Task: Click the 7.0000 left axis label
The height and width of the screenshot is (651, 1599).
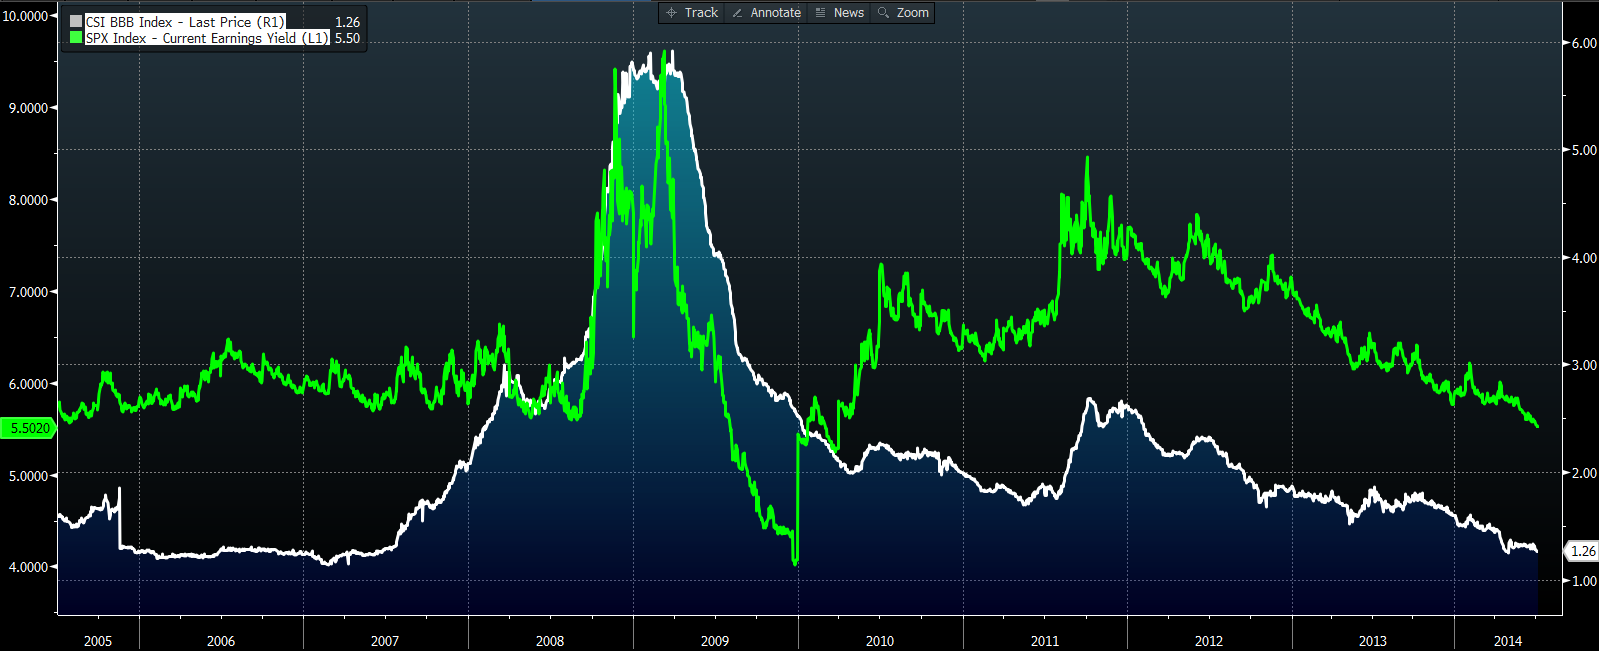Action: pyautogui.click(x=28, y=292)
